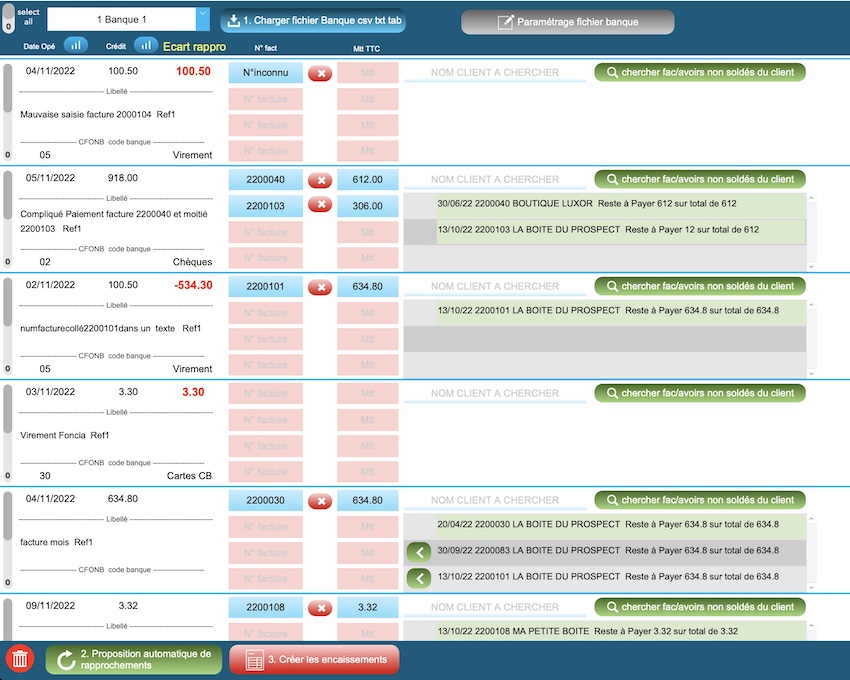Open 'Paramétrage fichier banque' settings
Screen dimensions: 850x680
568,22
